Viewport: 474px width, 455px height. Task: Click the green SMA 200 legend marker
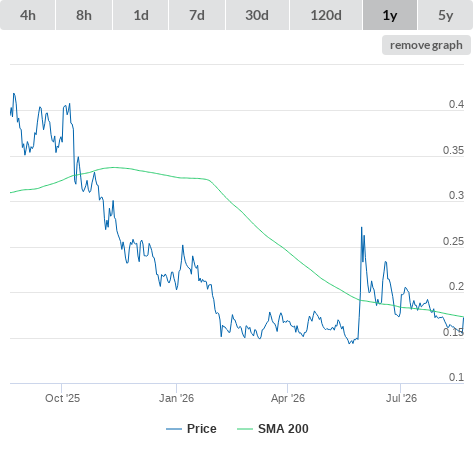click(x=245, y=429)
